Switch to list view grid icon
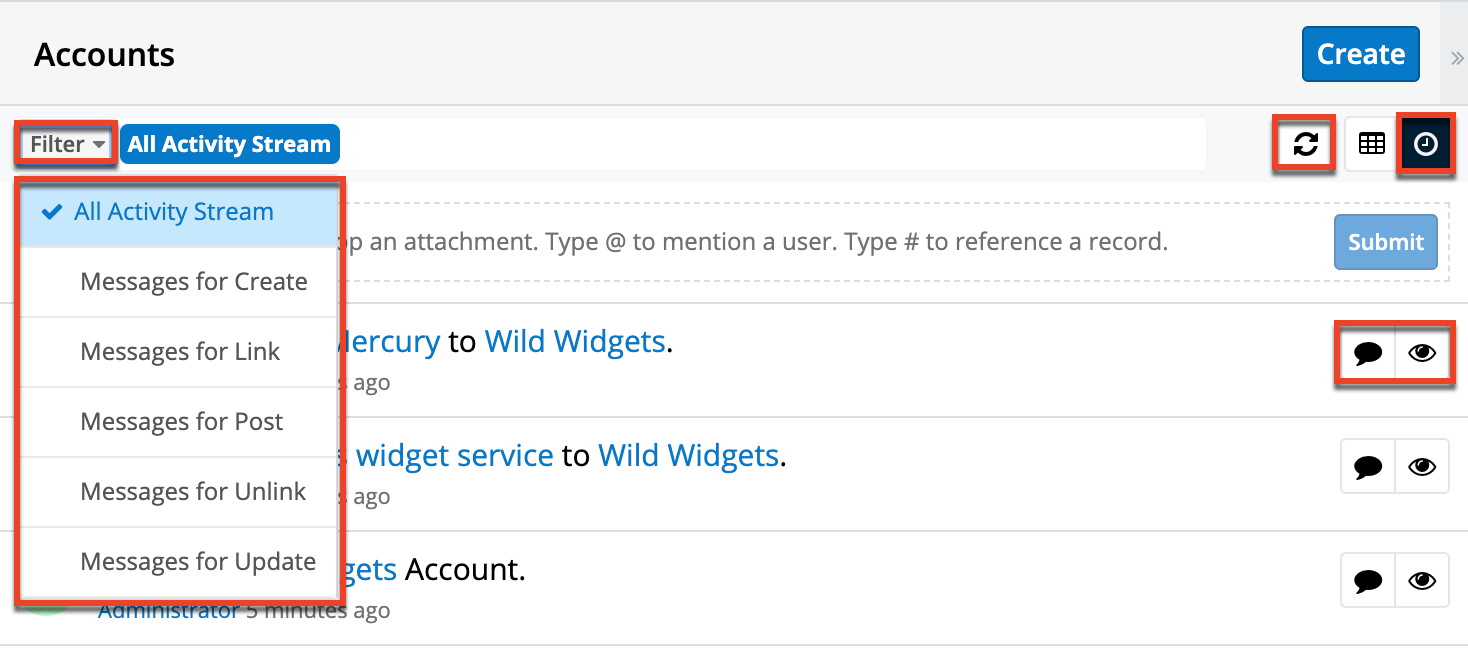The image size is (1468, 650). 1371,145
